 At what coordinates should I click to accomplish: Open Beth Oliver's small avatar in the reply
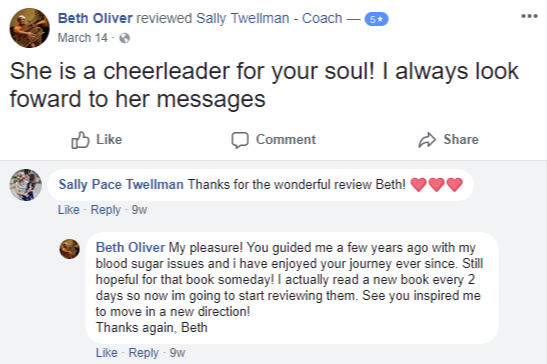point(70,249)
